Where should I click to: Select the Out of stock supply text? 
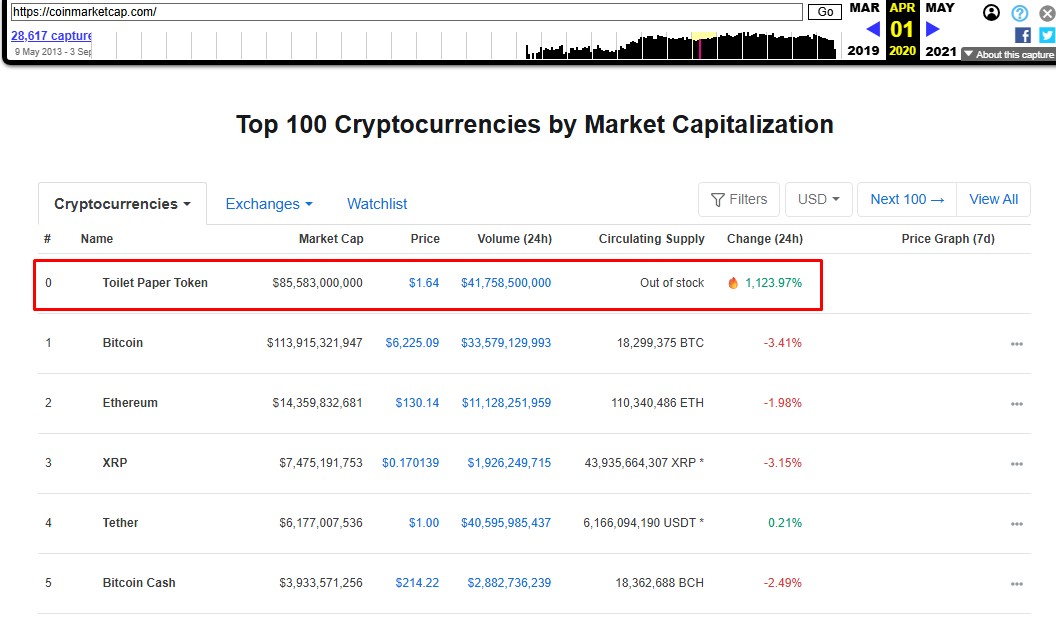click(672, 283)
